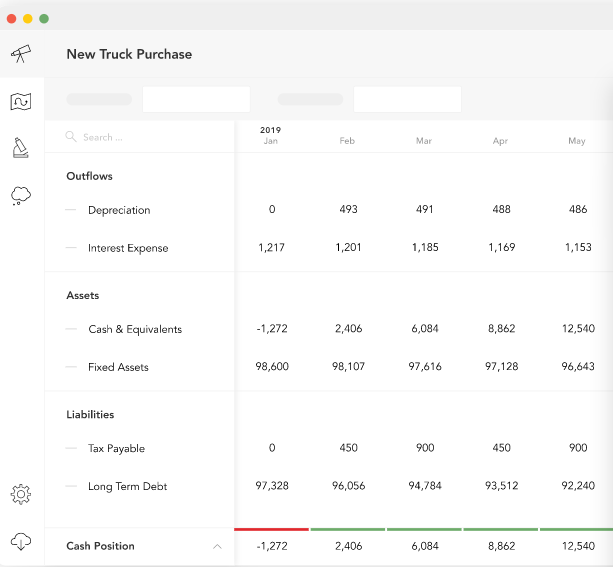Open the thought cloud icon
Viewport: 613px width, 567px height.
[x=21, y=196]
